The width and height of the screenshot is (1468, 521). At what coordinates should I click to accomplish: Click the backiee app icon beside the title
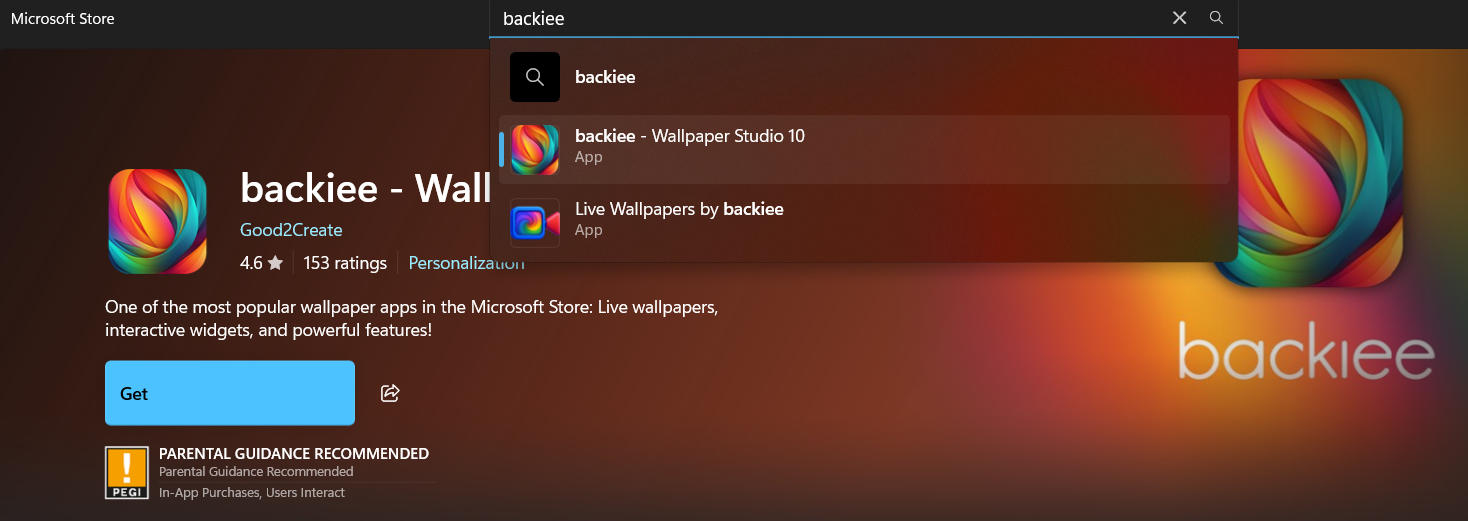pos(157,221)
